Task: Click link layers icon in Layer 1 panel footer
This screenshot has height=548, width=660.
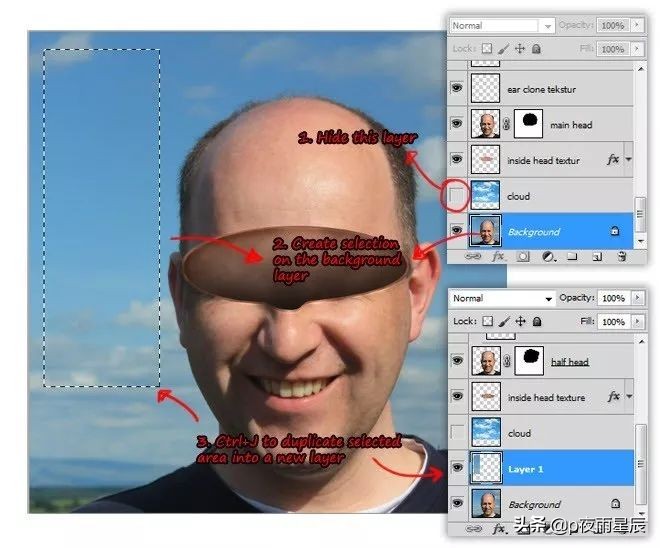Action: 474,529
